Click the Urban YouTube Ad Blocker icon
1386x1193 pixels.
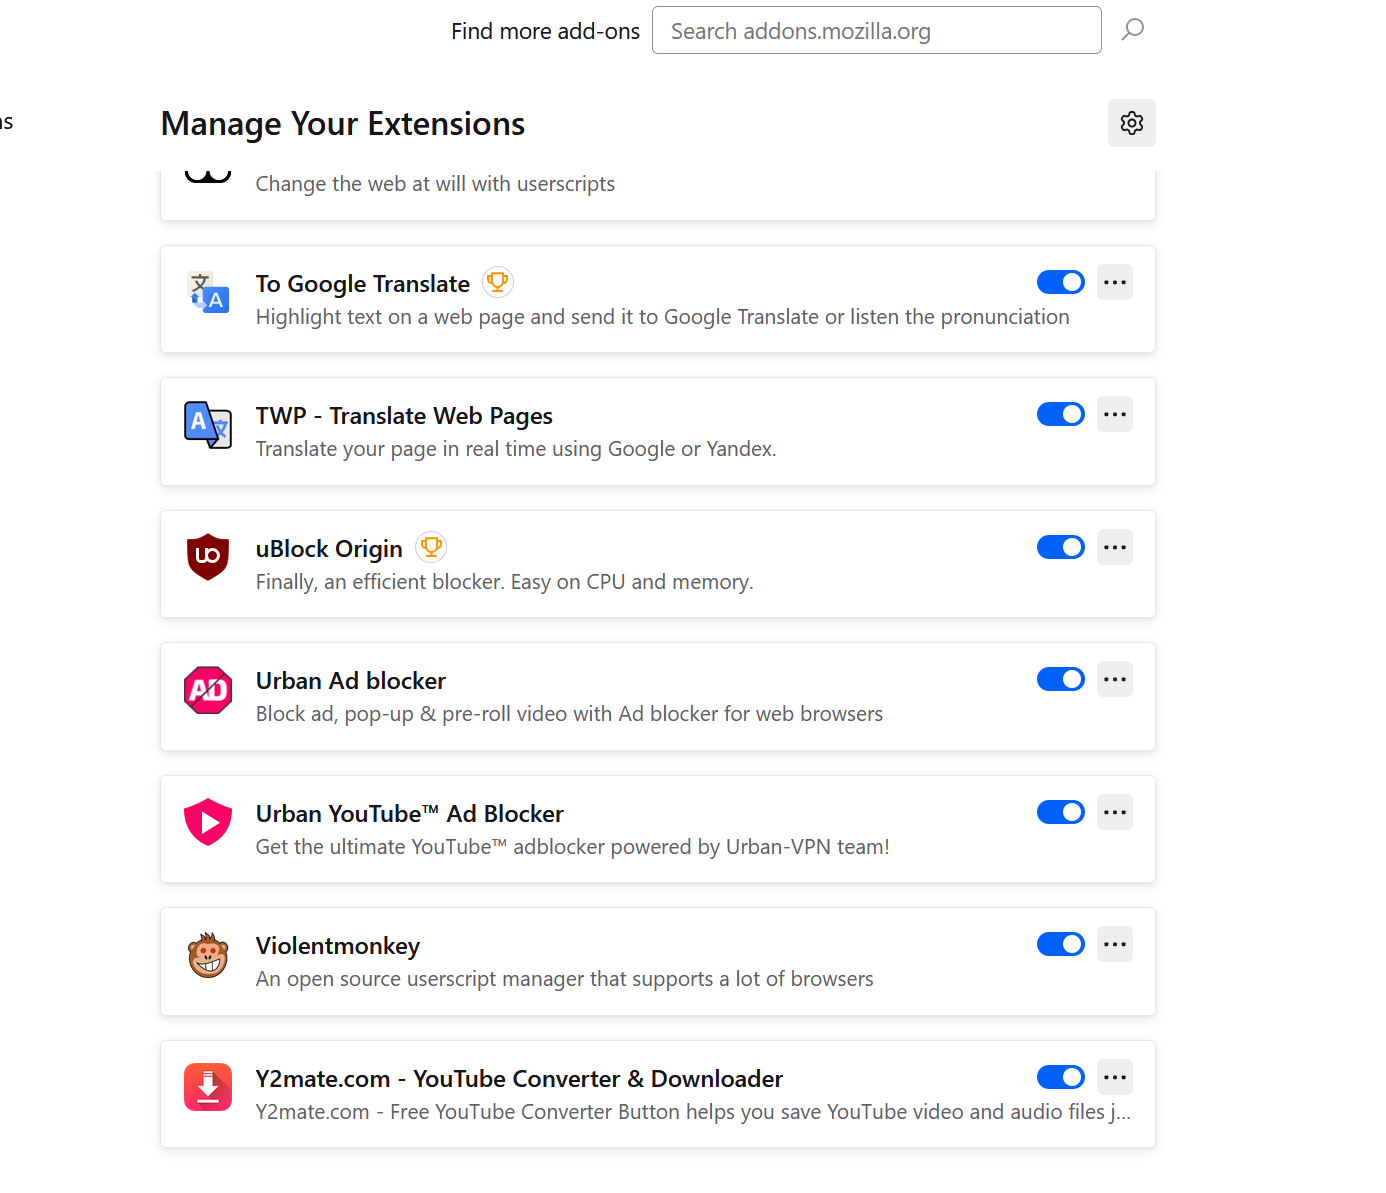pos(208,822)
